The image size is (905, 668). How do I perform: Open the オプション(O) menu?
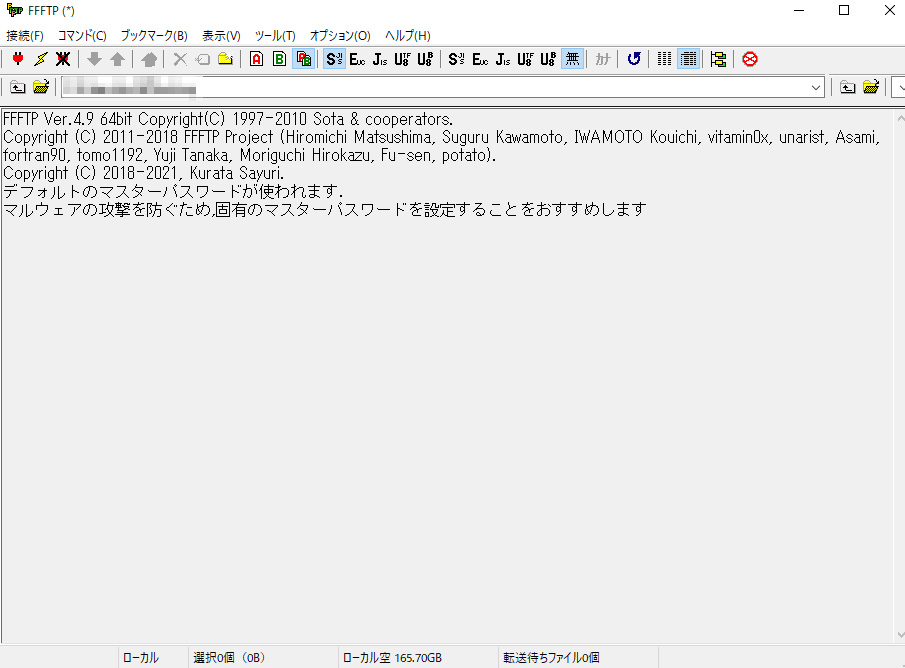[340, 36]
